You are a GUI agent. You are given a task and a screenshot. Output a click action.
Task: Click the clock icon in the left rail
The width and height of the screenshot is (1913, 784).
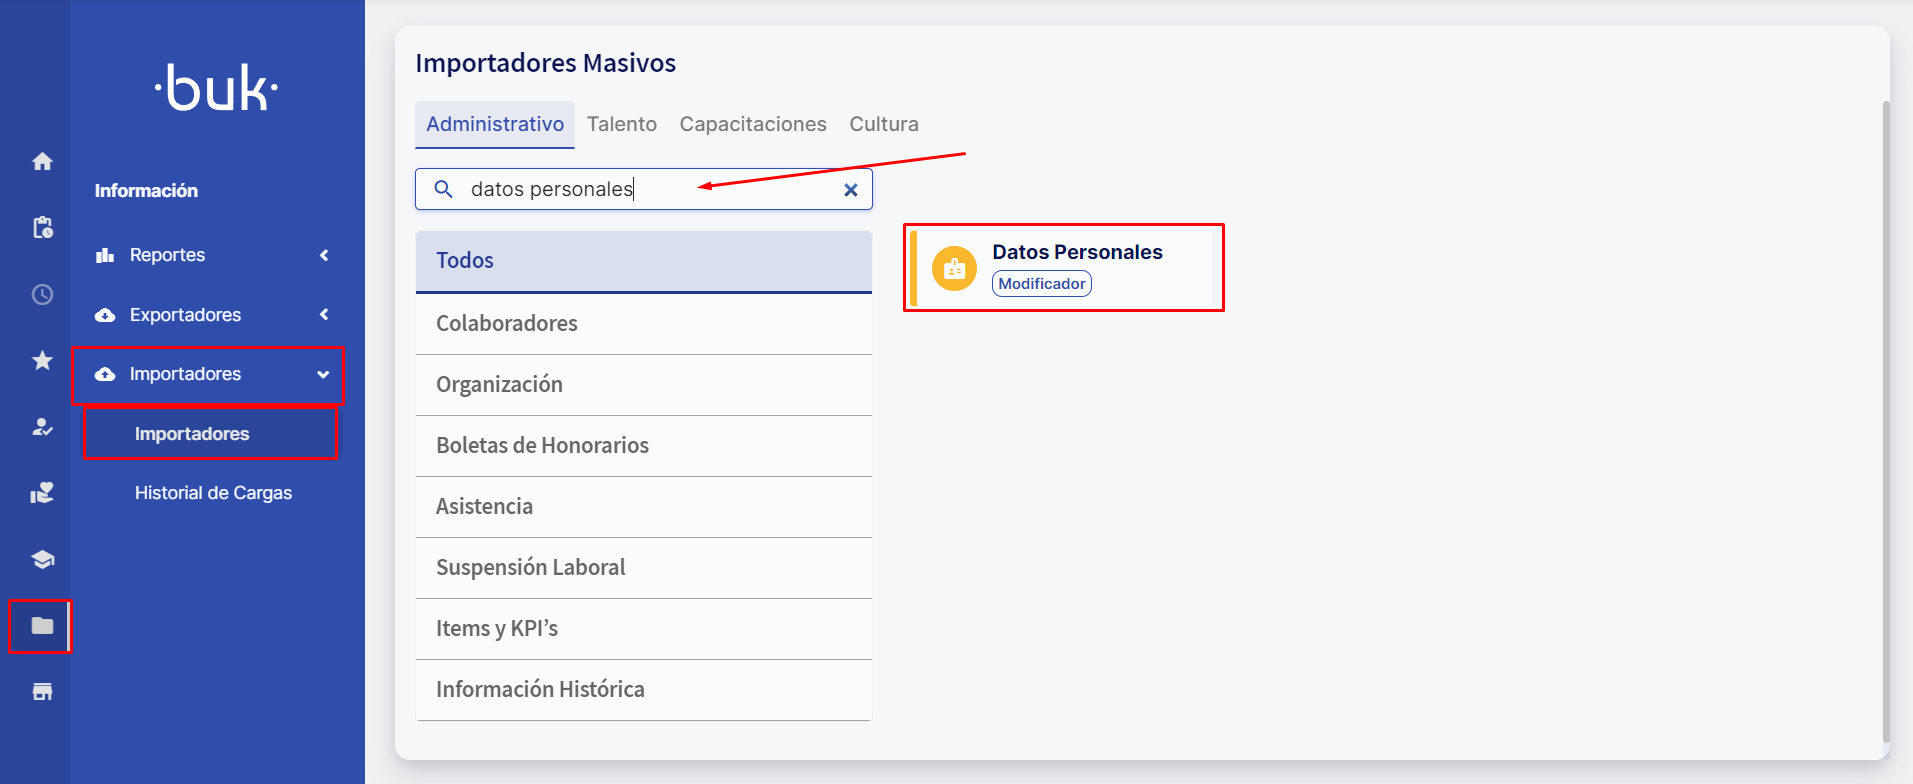click(x=42, y=294)
